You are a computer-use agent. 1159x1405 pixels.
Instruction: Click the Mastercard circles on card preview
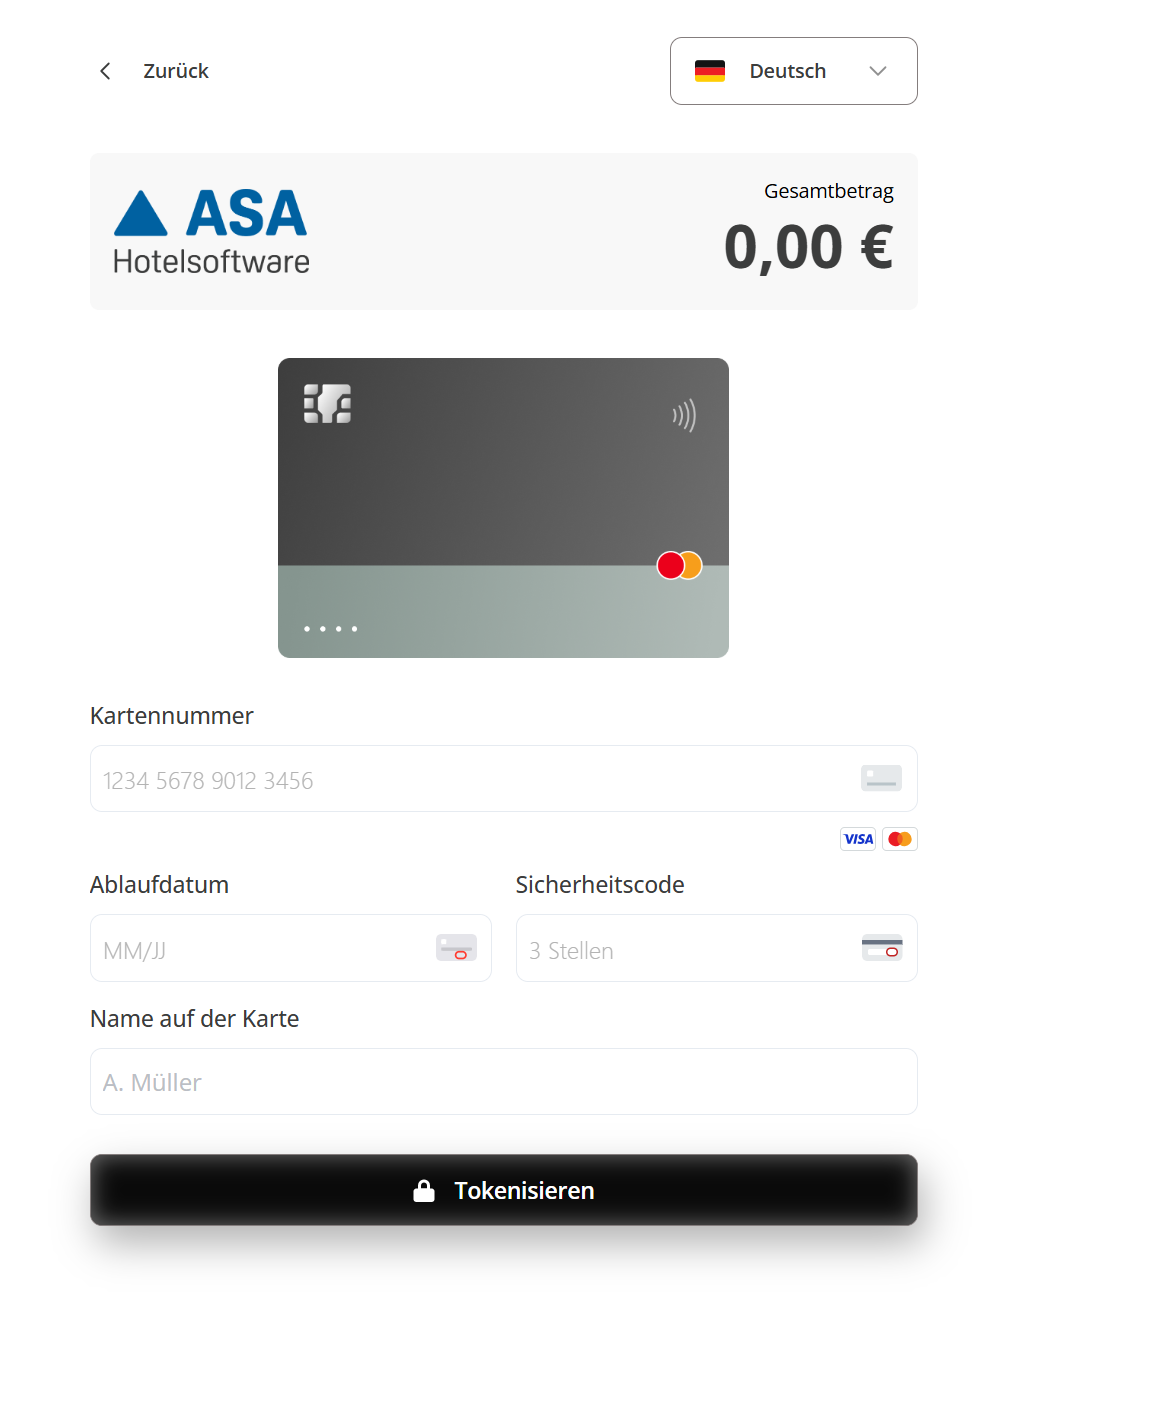(679, 566)
